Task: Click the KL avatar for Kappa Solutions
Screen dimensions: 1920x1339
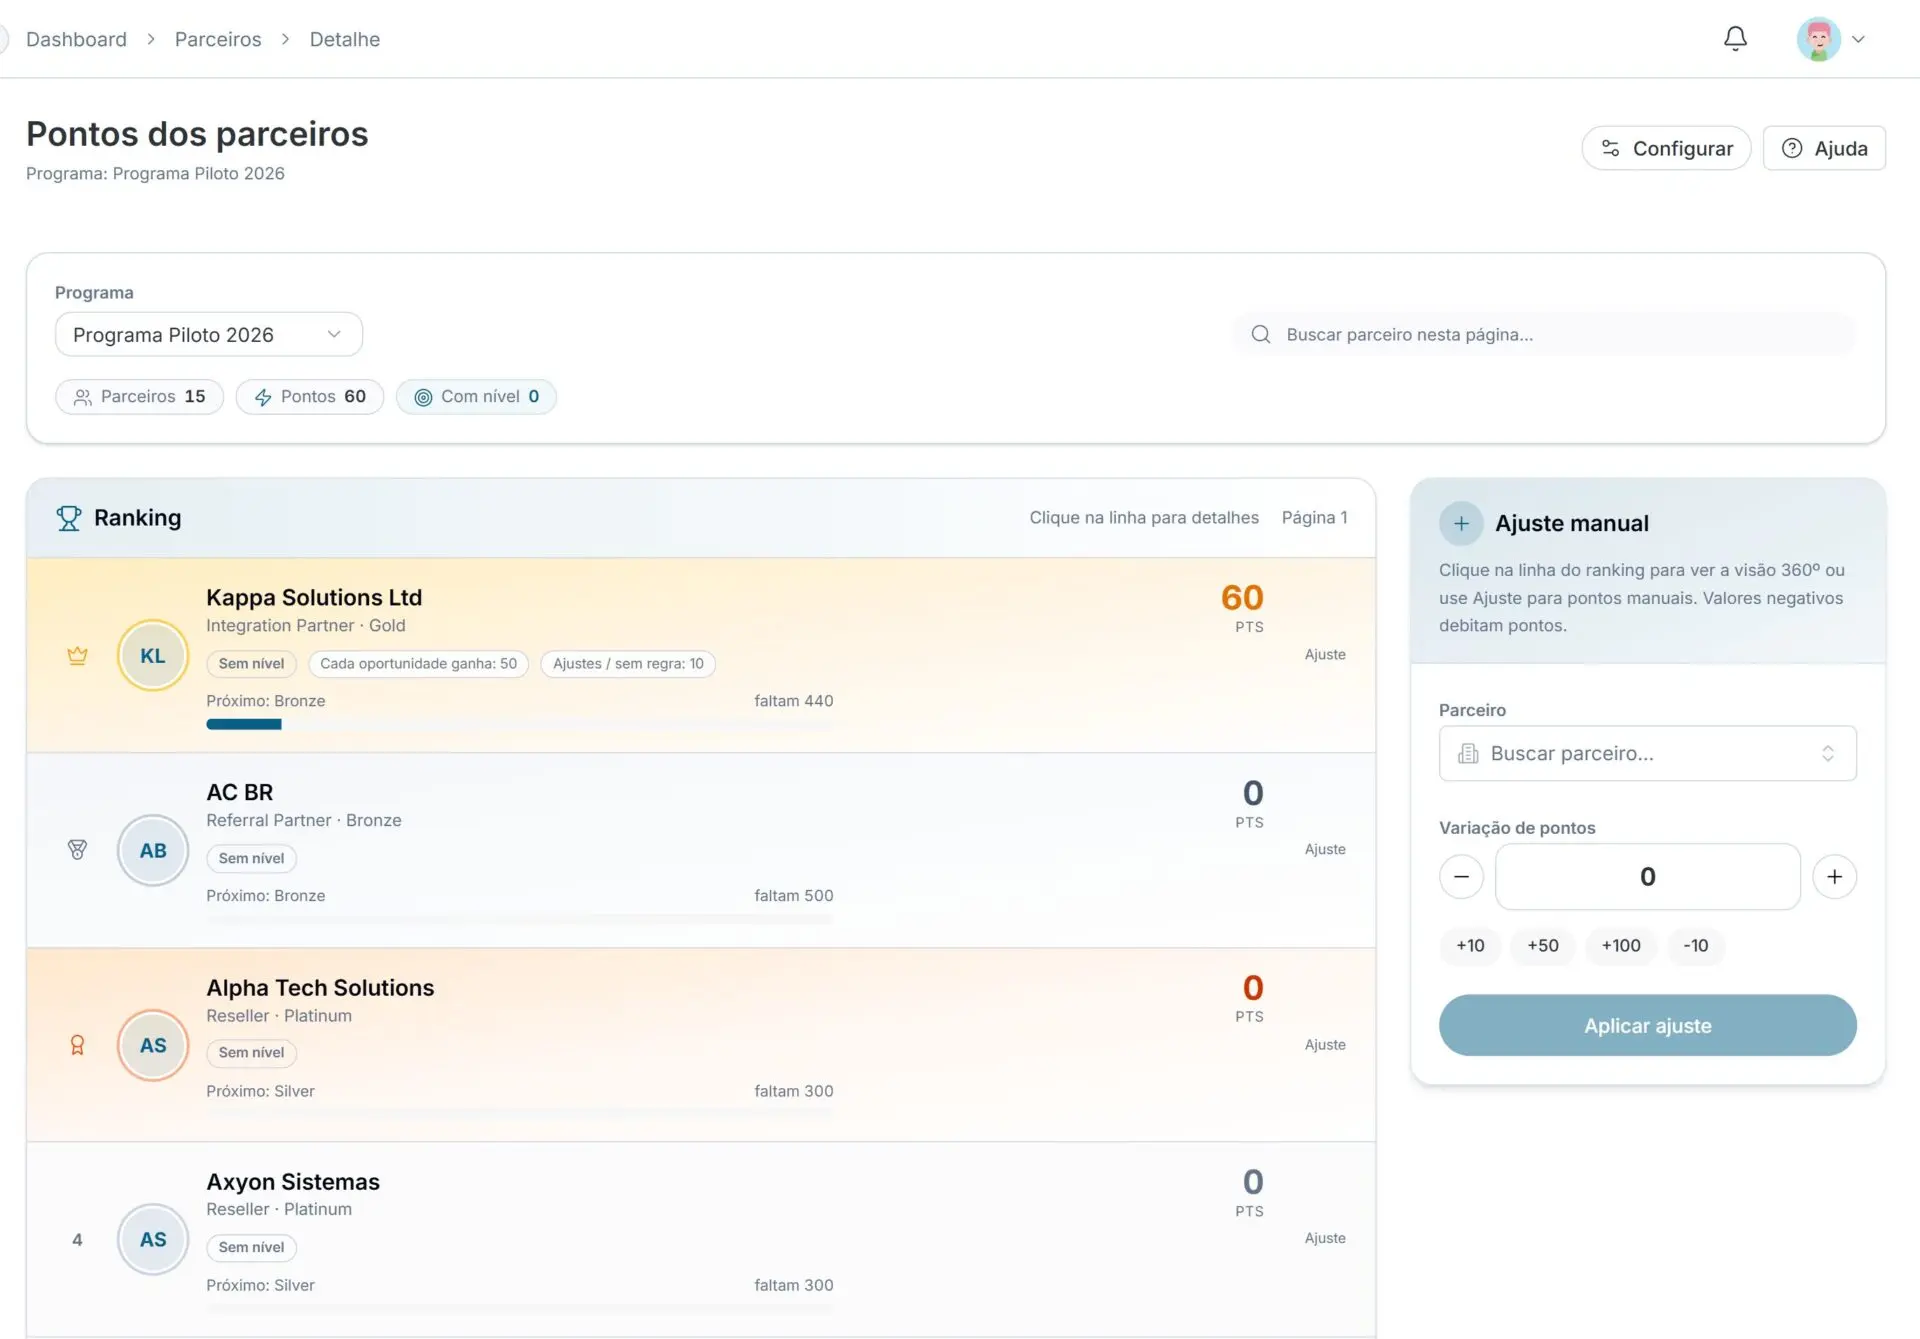Action: point(153,656)
